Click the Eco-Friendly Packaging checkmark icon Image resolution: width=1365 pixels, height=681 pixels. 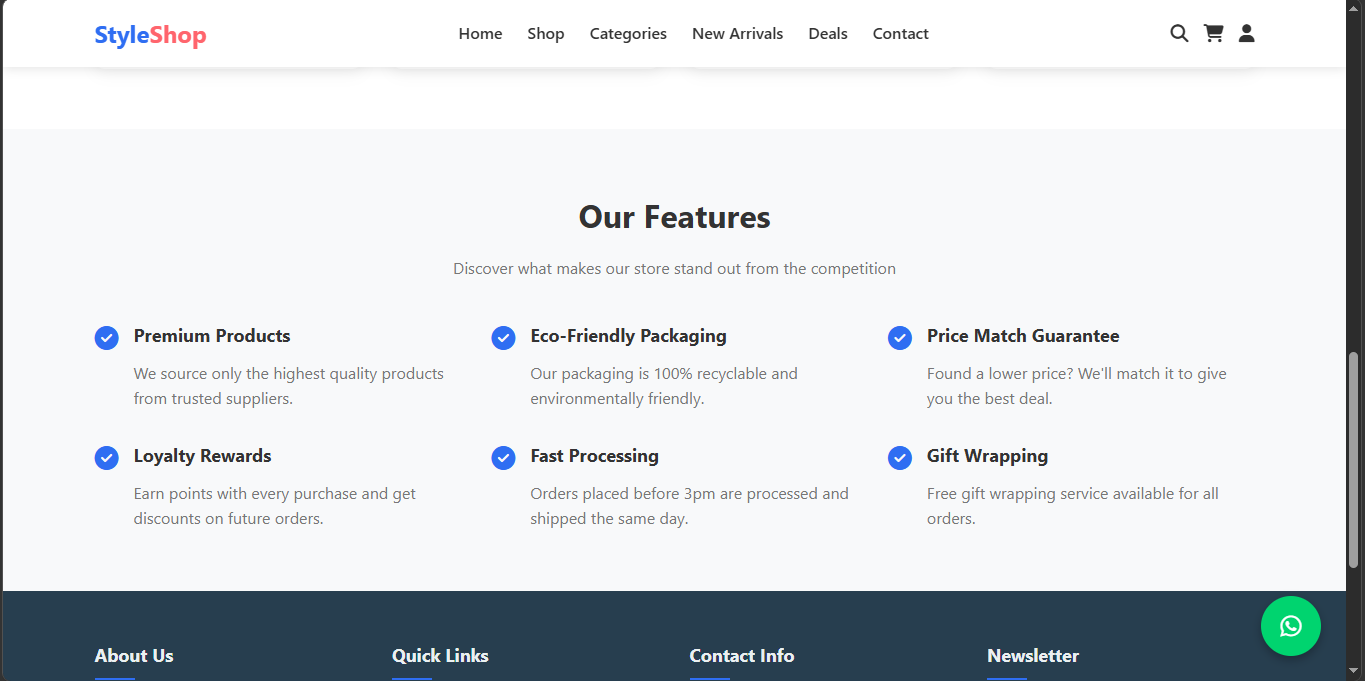click(x=503, y=338)
